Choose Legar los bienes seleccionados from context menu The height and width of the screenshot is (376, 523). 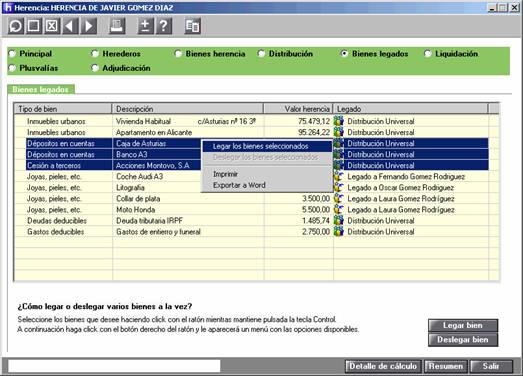pos(267,146)
